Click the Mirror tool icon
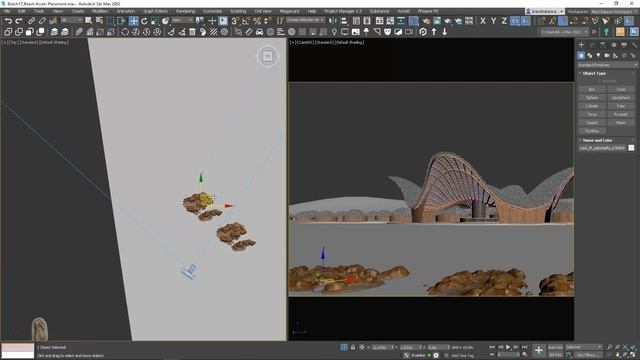The height and width of the screenshot is (360, 640). coord(333,21)
